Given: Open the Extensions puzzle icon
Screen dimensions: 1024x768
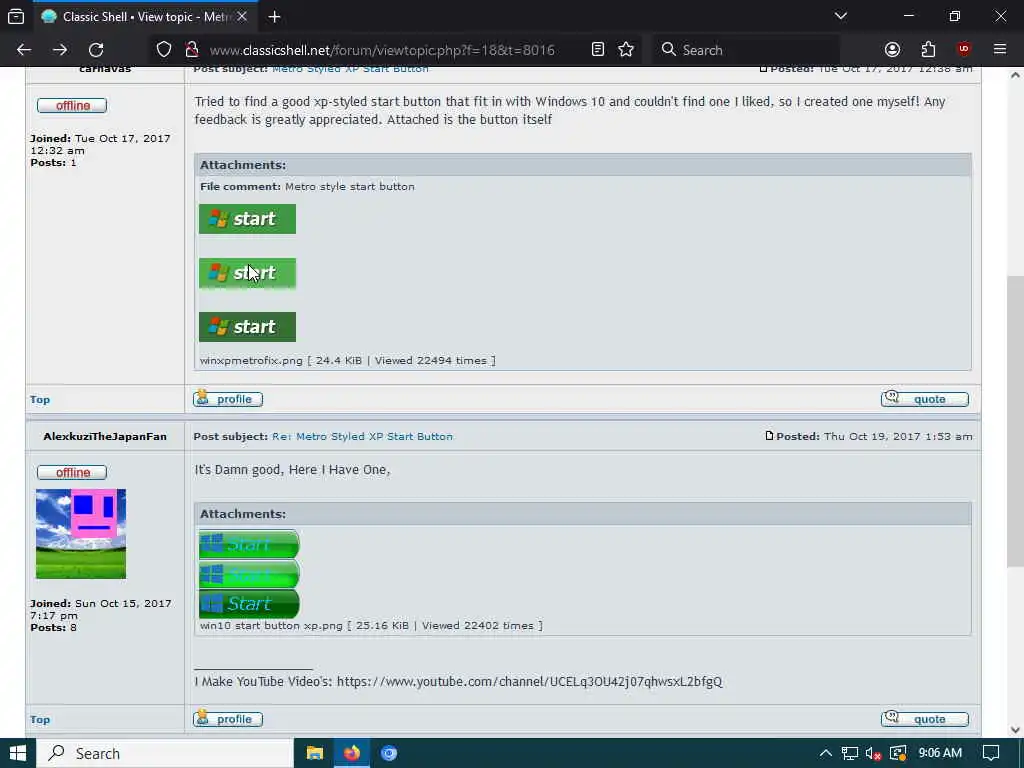Looking at the screenshot, I should pos(928,50).
